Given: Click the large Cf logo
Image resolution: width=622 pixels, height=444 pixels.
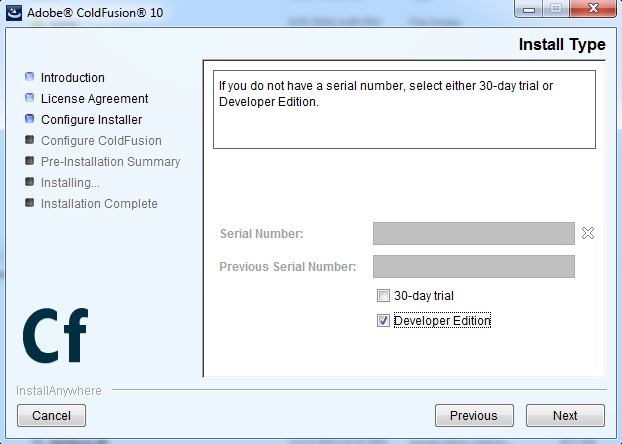Looking at the screenshot, I should tap(56, 336).
